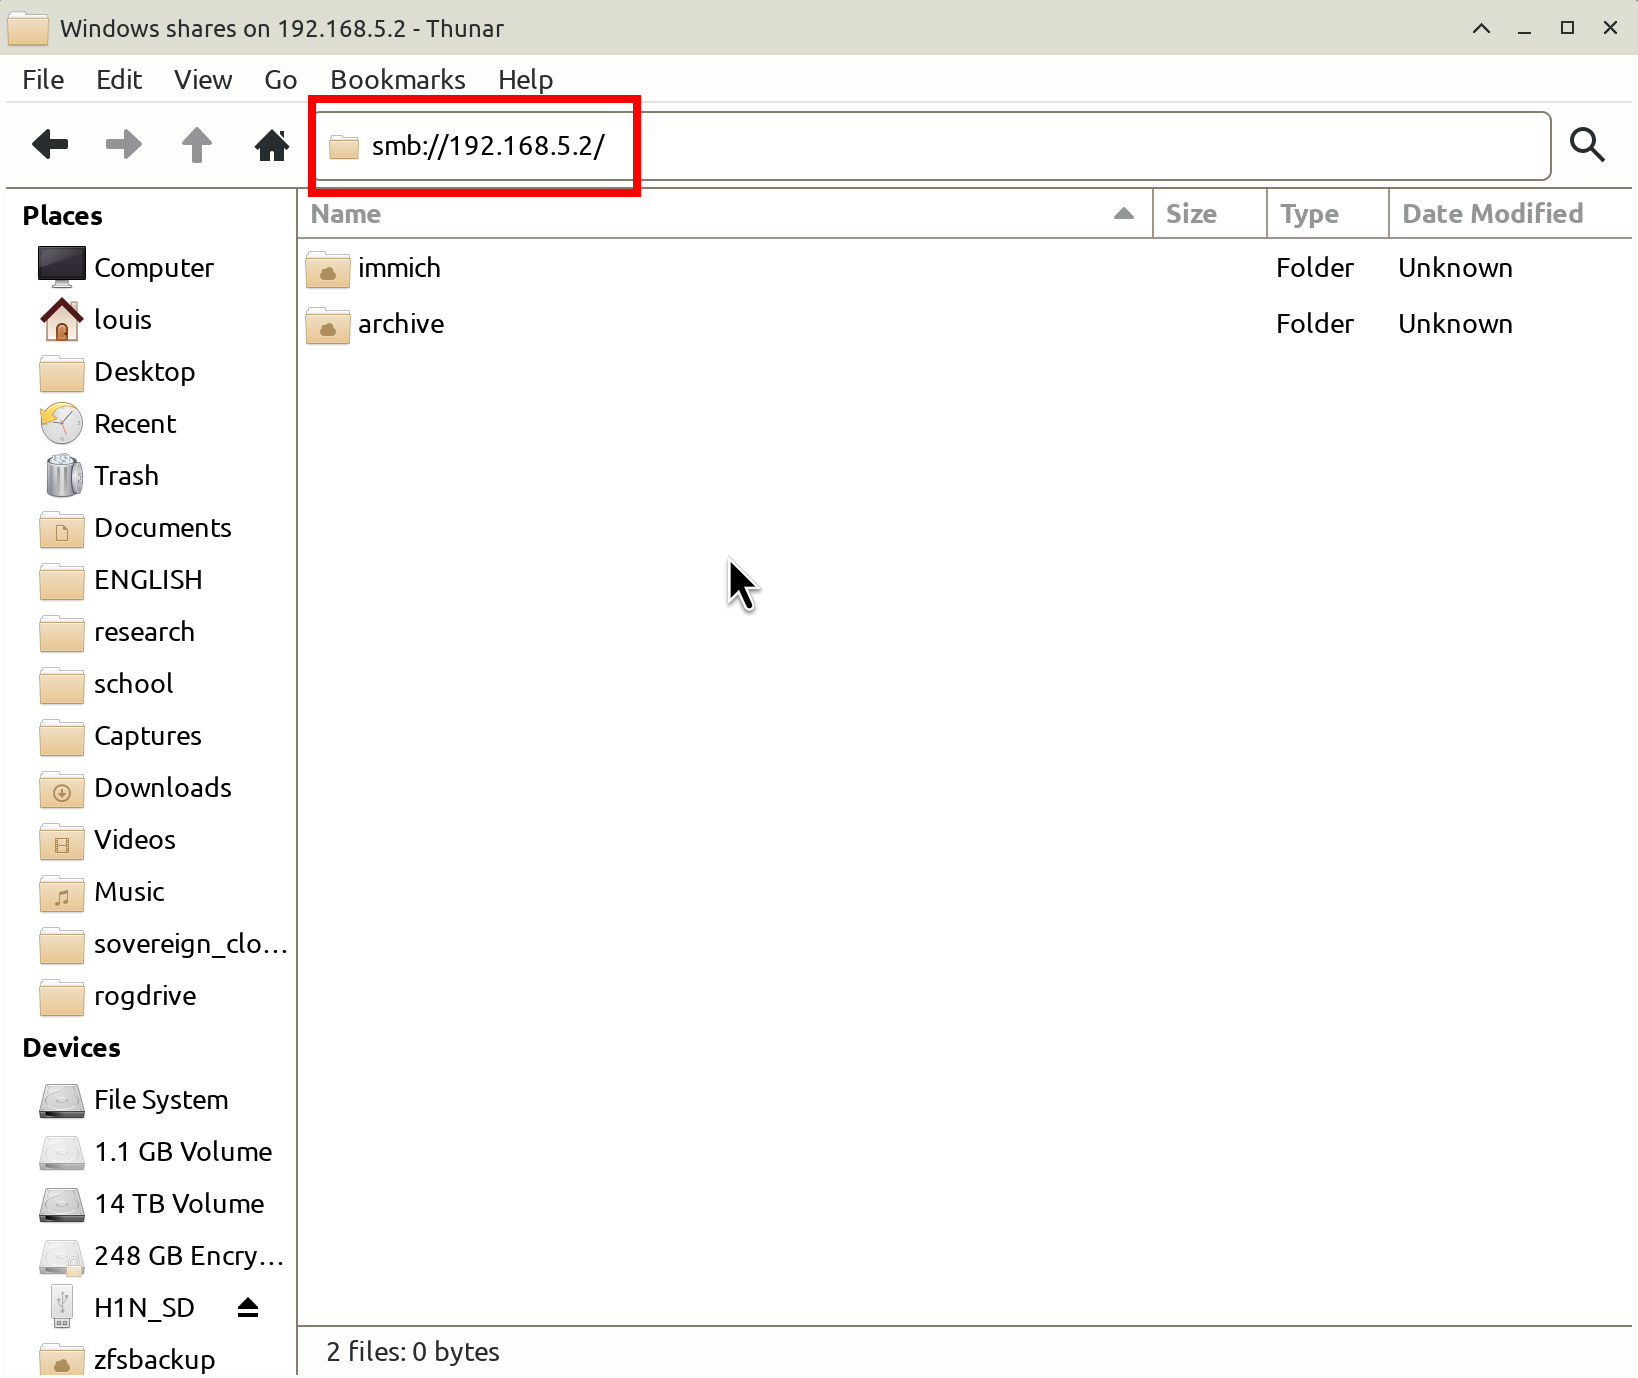Open the Go menu
The height and width of the screenshot is (1378, 1638).
[281, 80]
